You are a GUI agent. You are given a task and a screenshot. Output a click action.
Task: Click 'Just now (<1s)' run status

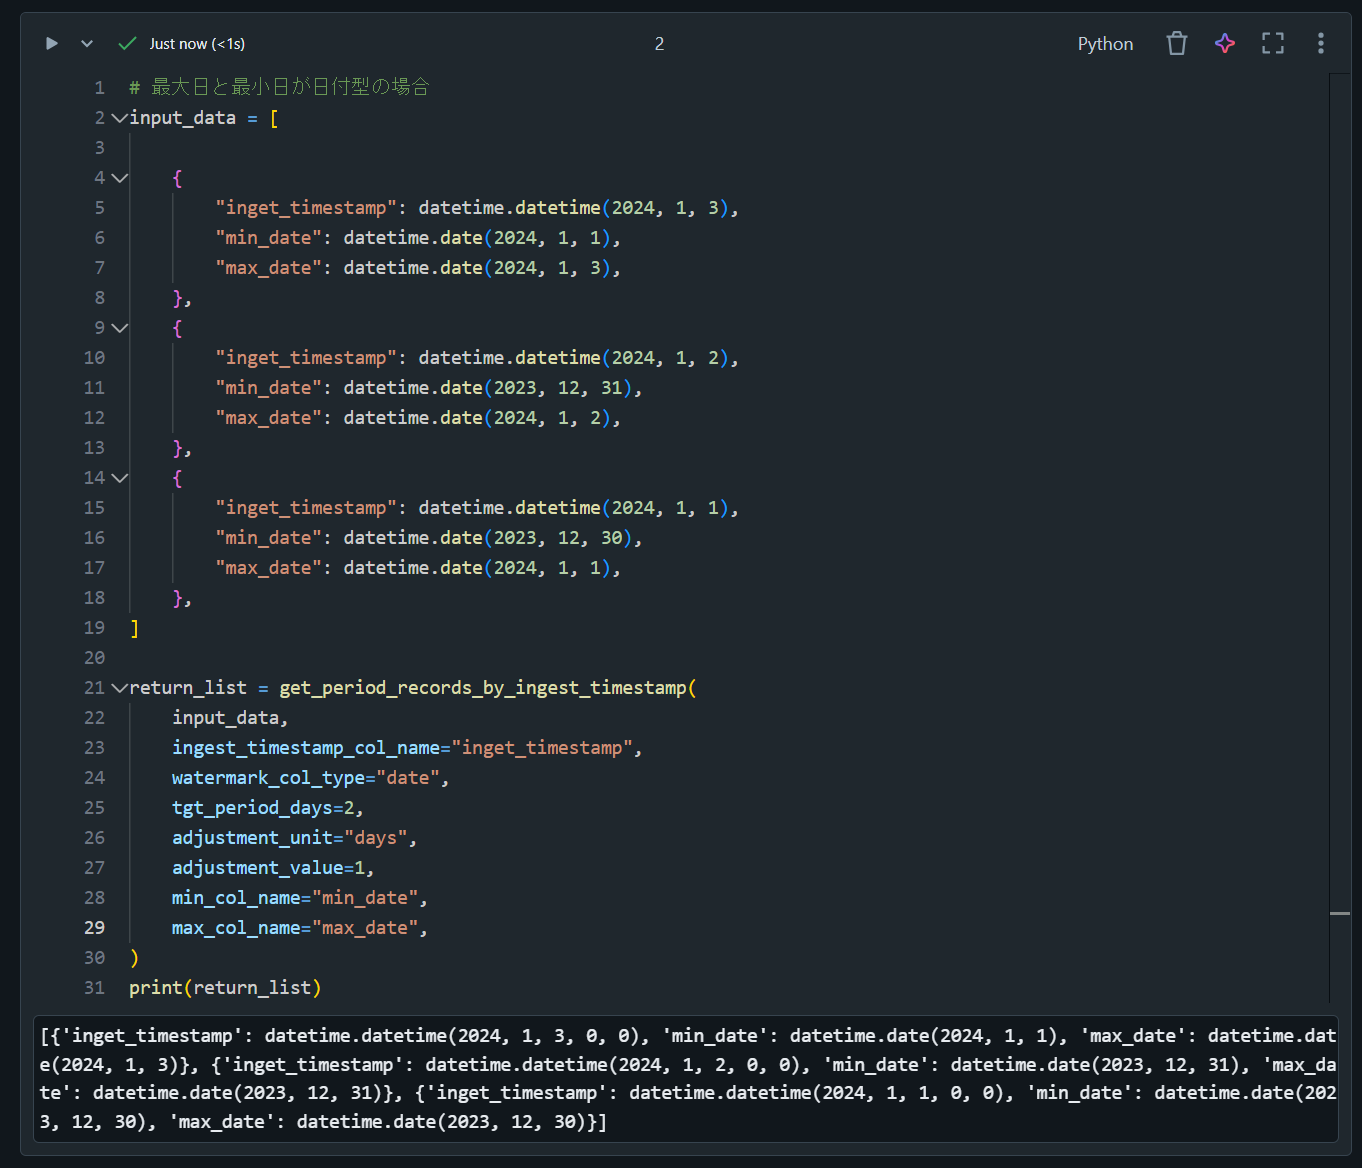(x=197, y=44)
